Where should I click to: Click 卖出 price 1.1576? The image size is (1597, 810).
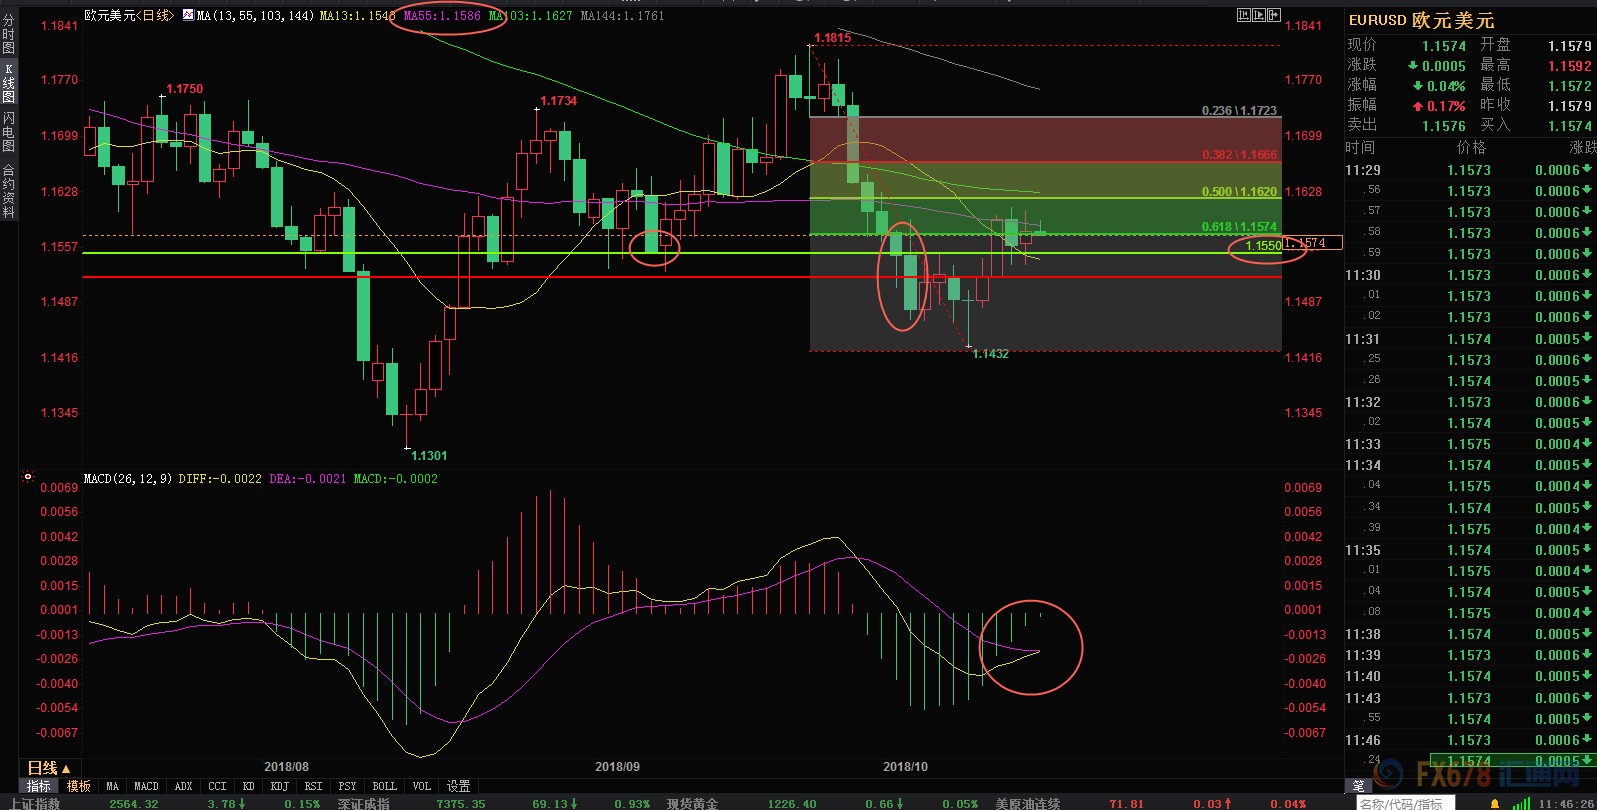[x=1444, y=126]
